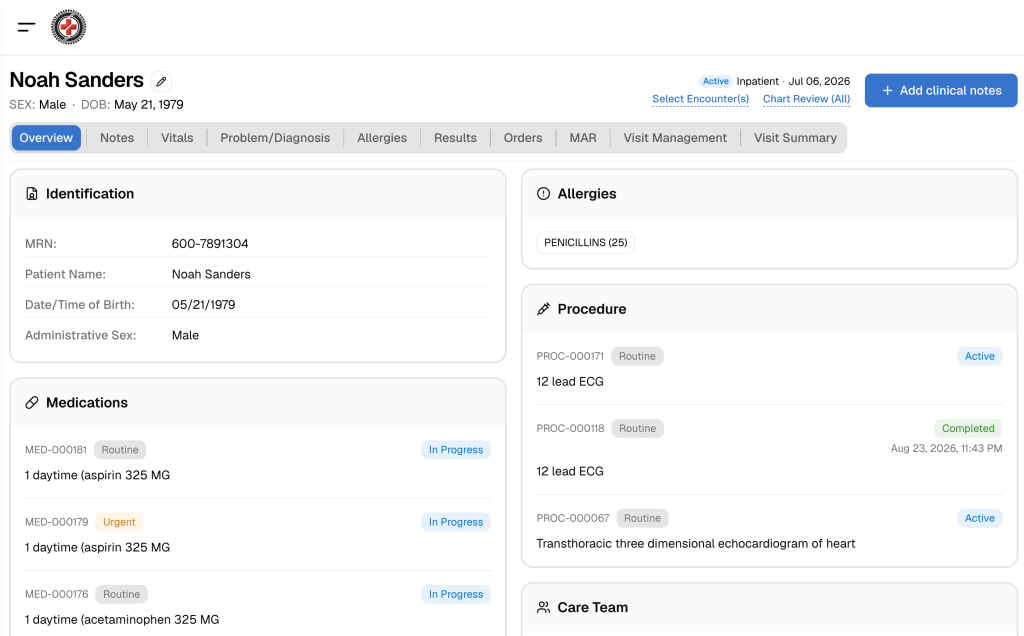Select medication MED-000179 ID
Image resolution: width=1024 pixels, height=636 pixels.
pos(56,522)
